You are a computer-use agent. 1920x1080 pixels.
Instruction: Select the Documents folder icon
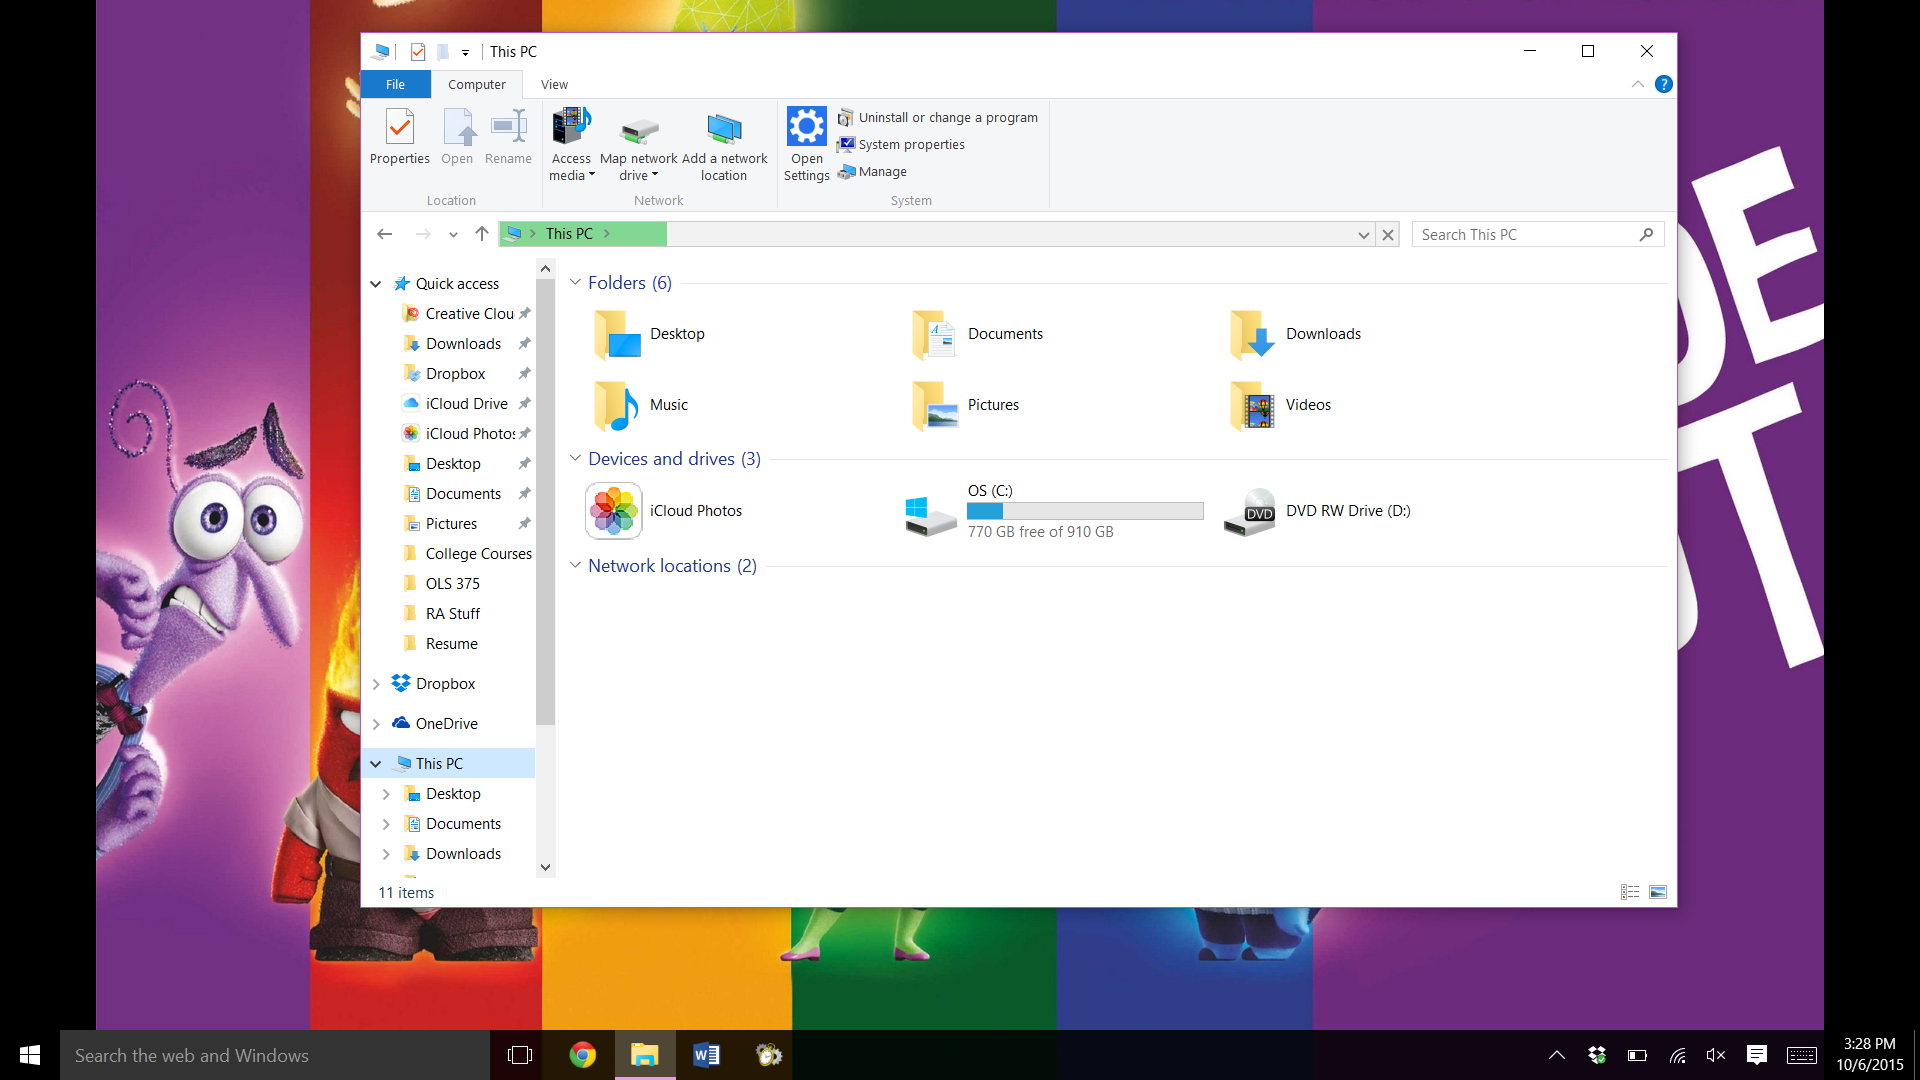(x=935, y=334)
